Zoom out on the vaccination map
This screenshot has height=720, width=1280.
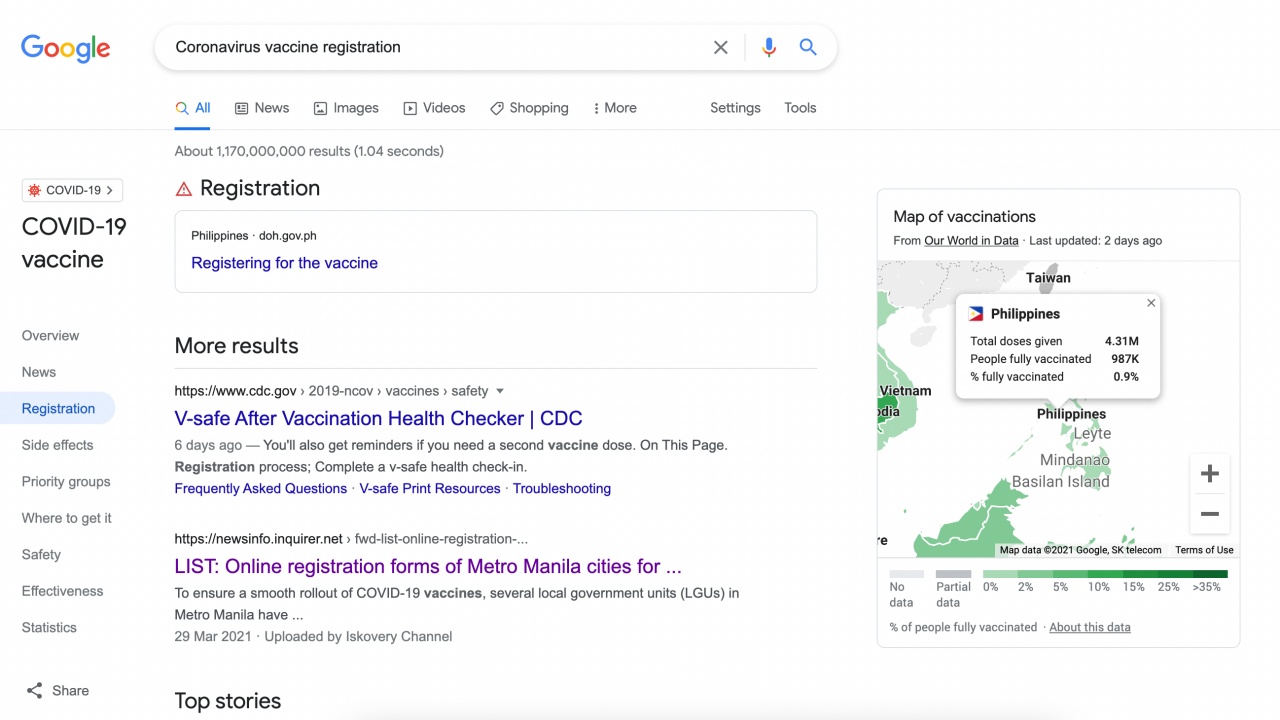[1209, 514]
